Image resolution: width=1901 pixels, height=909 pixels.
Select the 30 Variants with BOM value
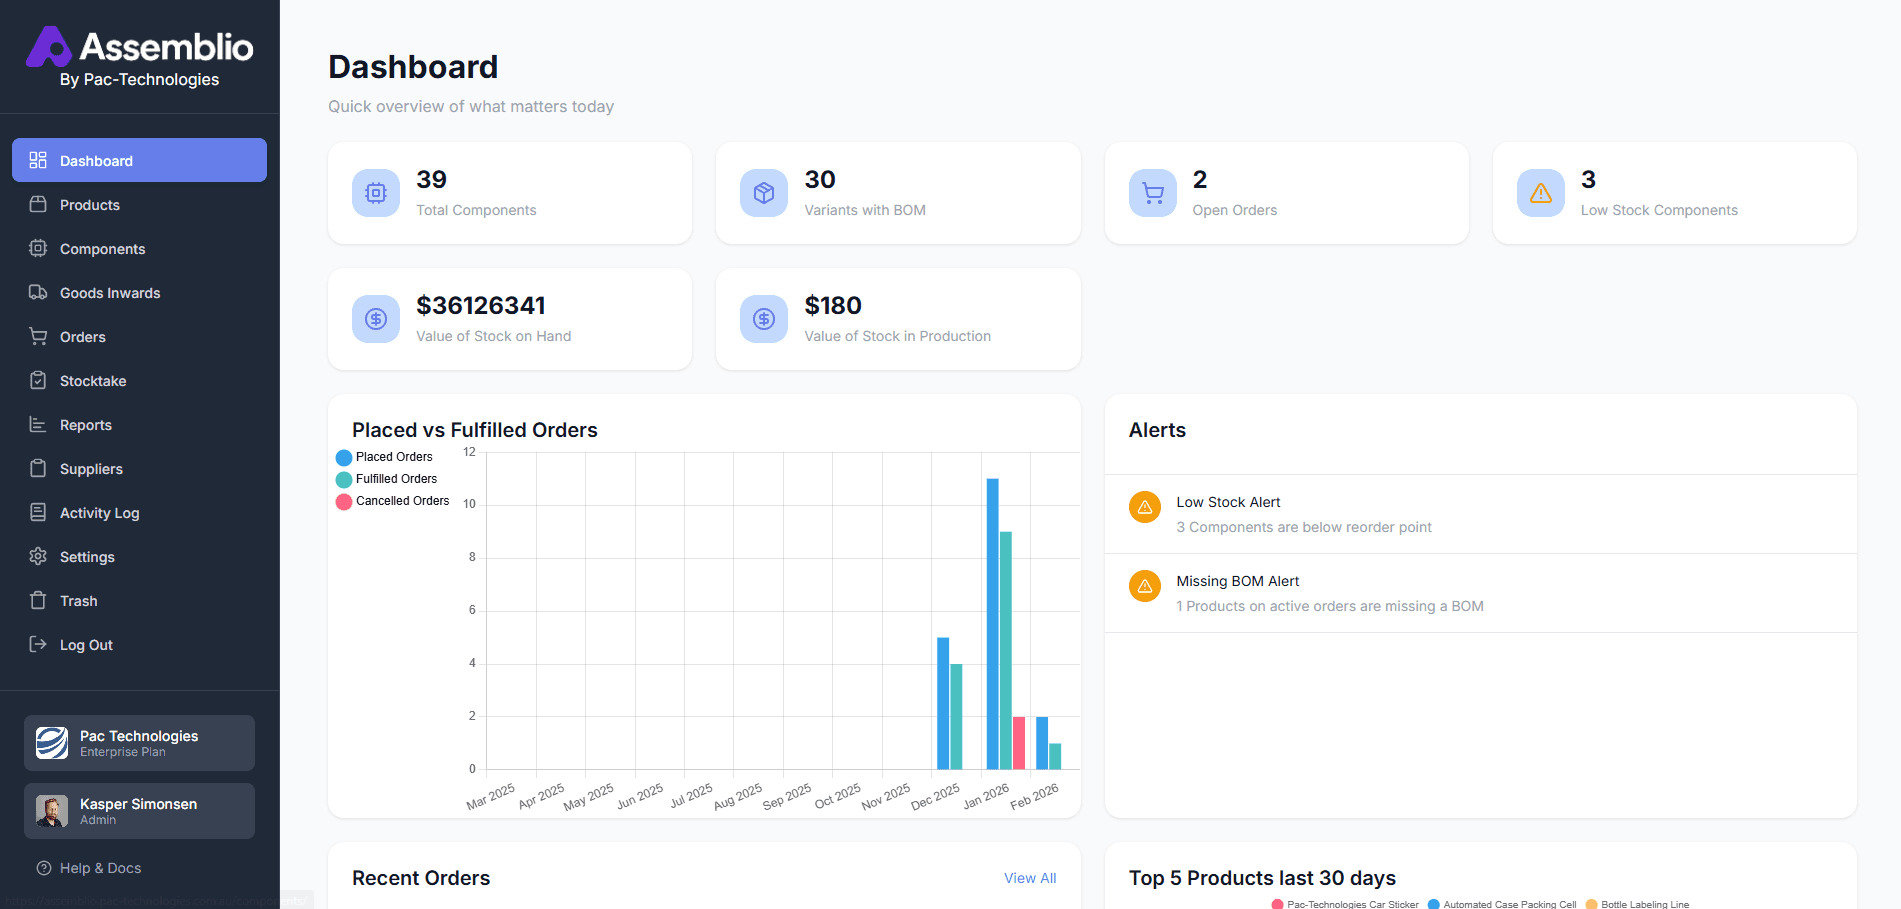click(x=820, y=179)
